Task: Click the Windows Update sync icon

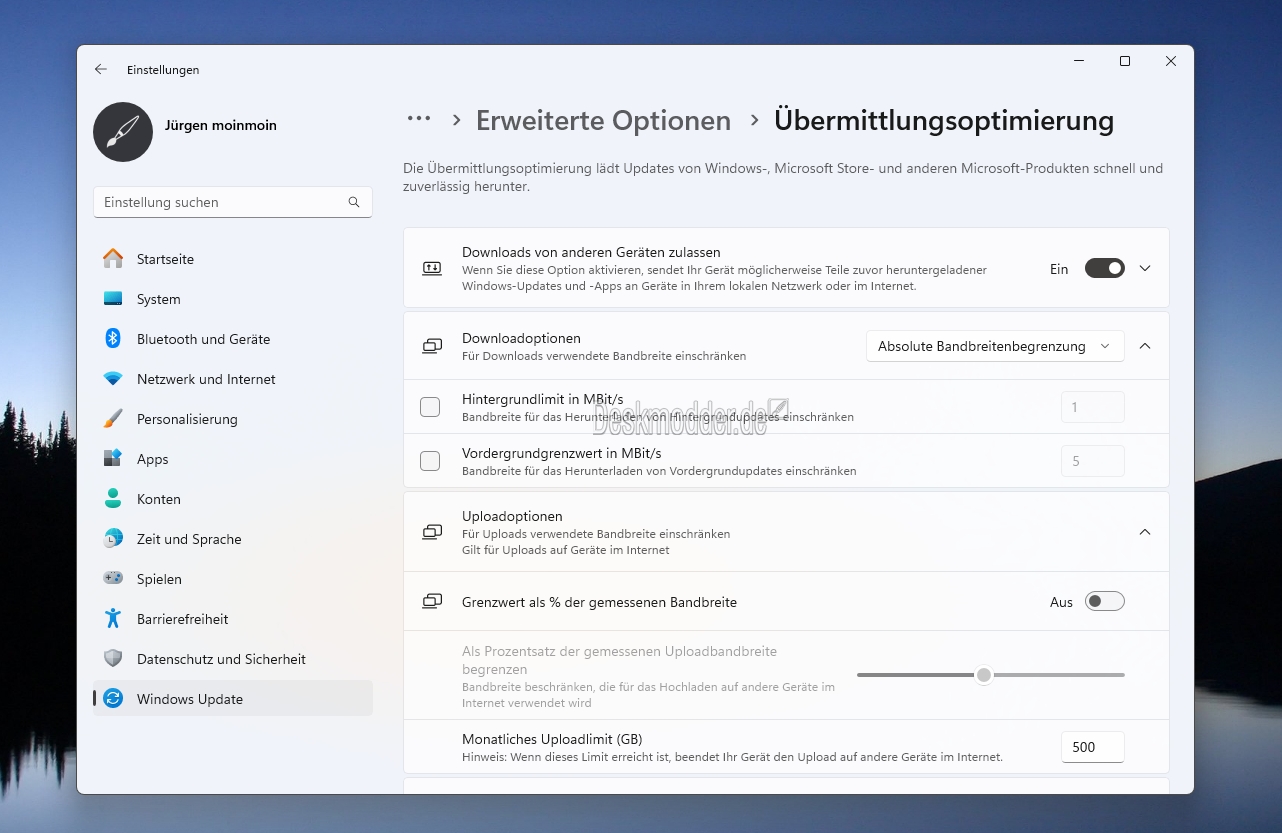Action: 113,699
